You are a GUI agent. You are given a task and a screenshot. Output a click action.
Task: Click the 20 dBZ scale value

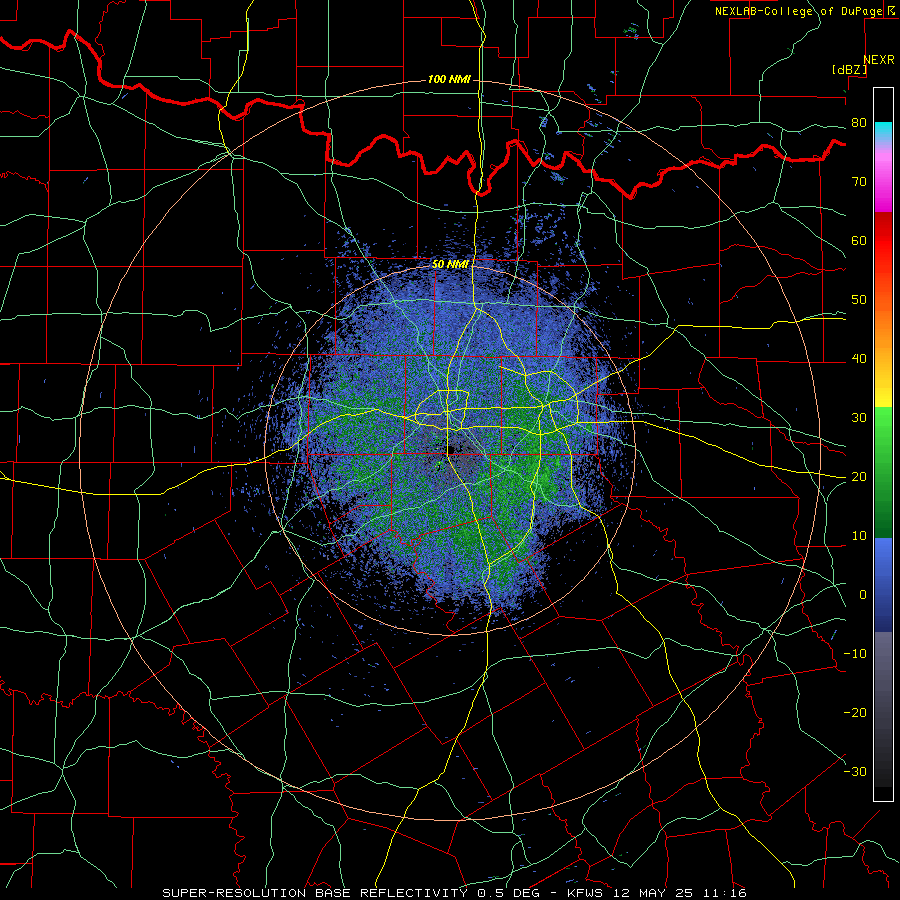[859, 476]
